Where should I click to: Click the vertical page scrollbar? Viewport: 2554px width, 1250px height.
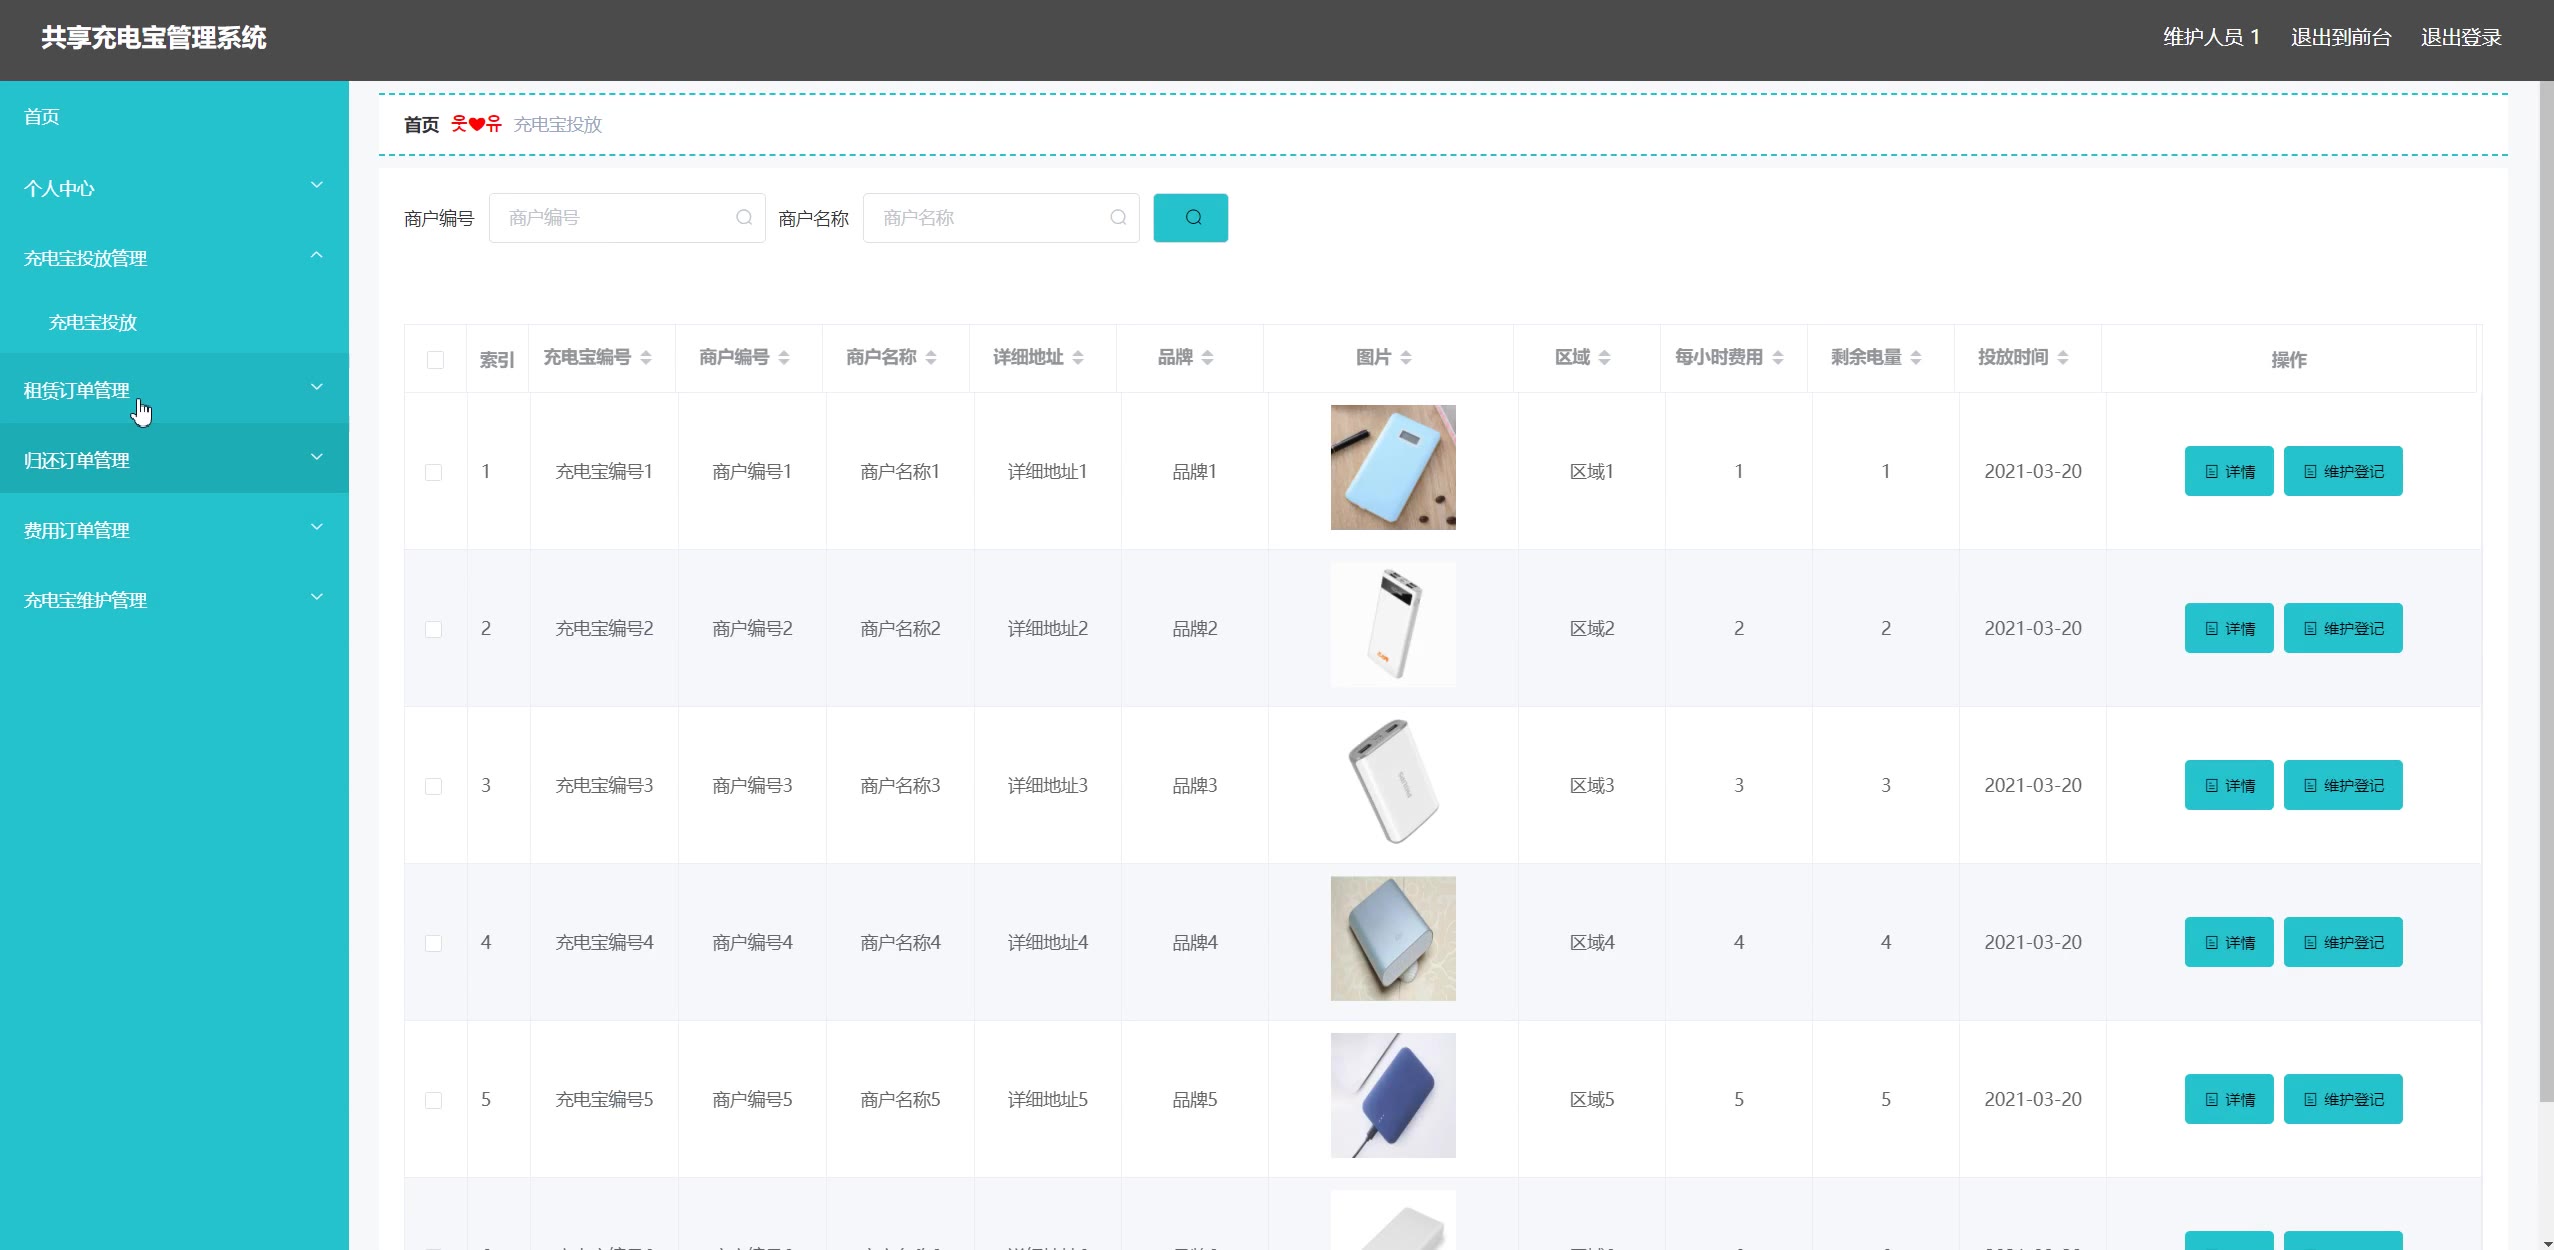coord(2546,590)
